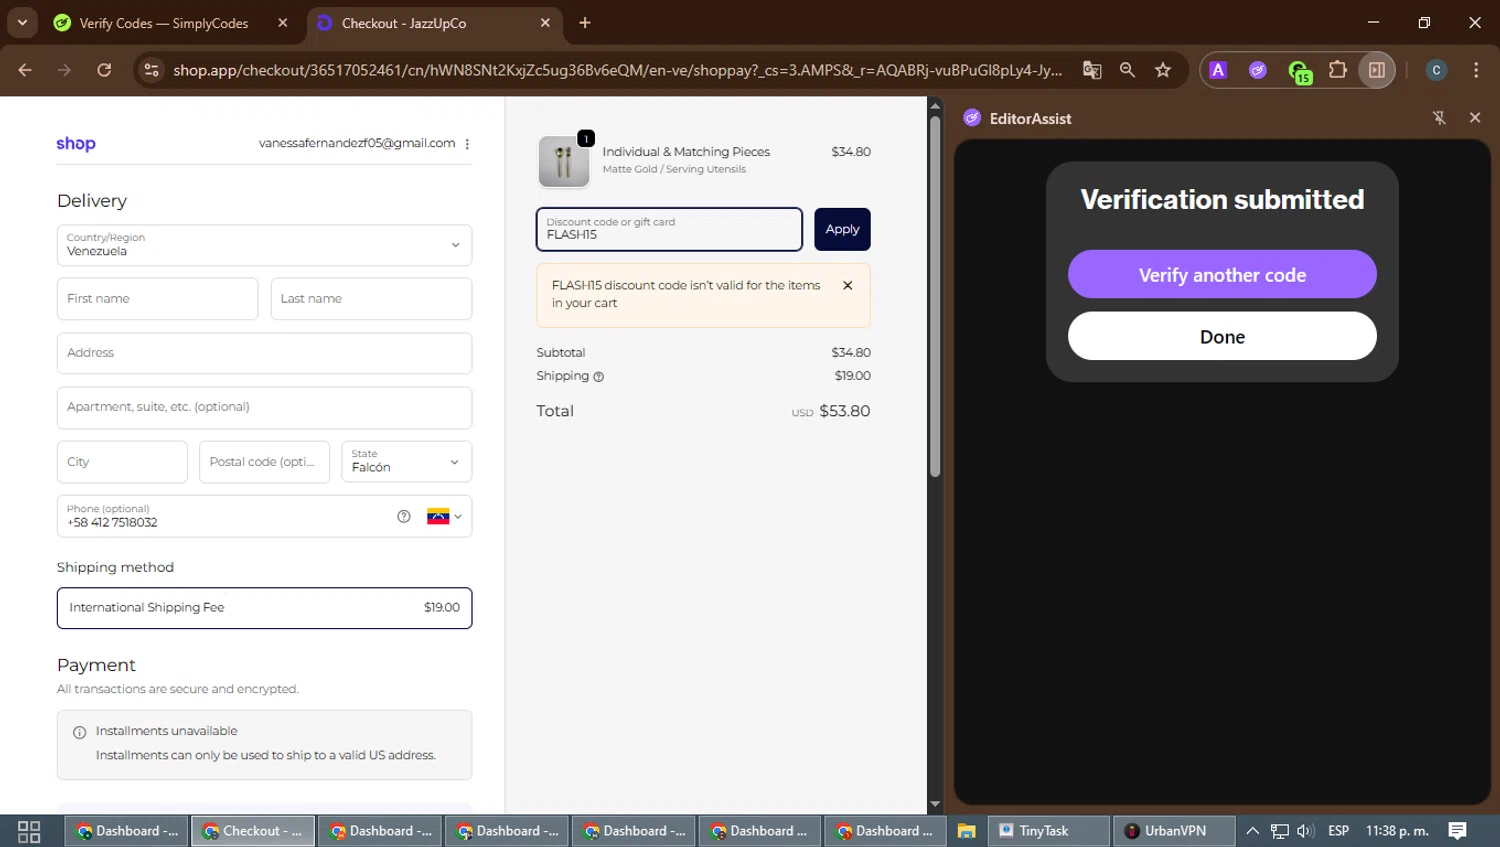Click the green extension with badge 15
Viewport: 1500px width, 847px height.
click(x=1299, y=72)
